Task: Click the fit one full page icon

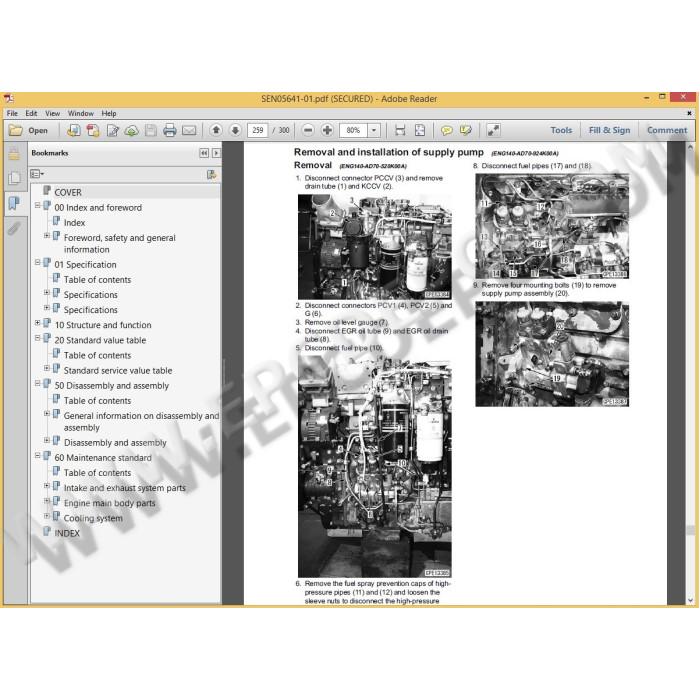Action: click(420, 130)
